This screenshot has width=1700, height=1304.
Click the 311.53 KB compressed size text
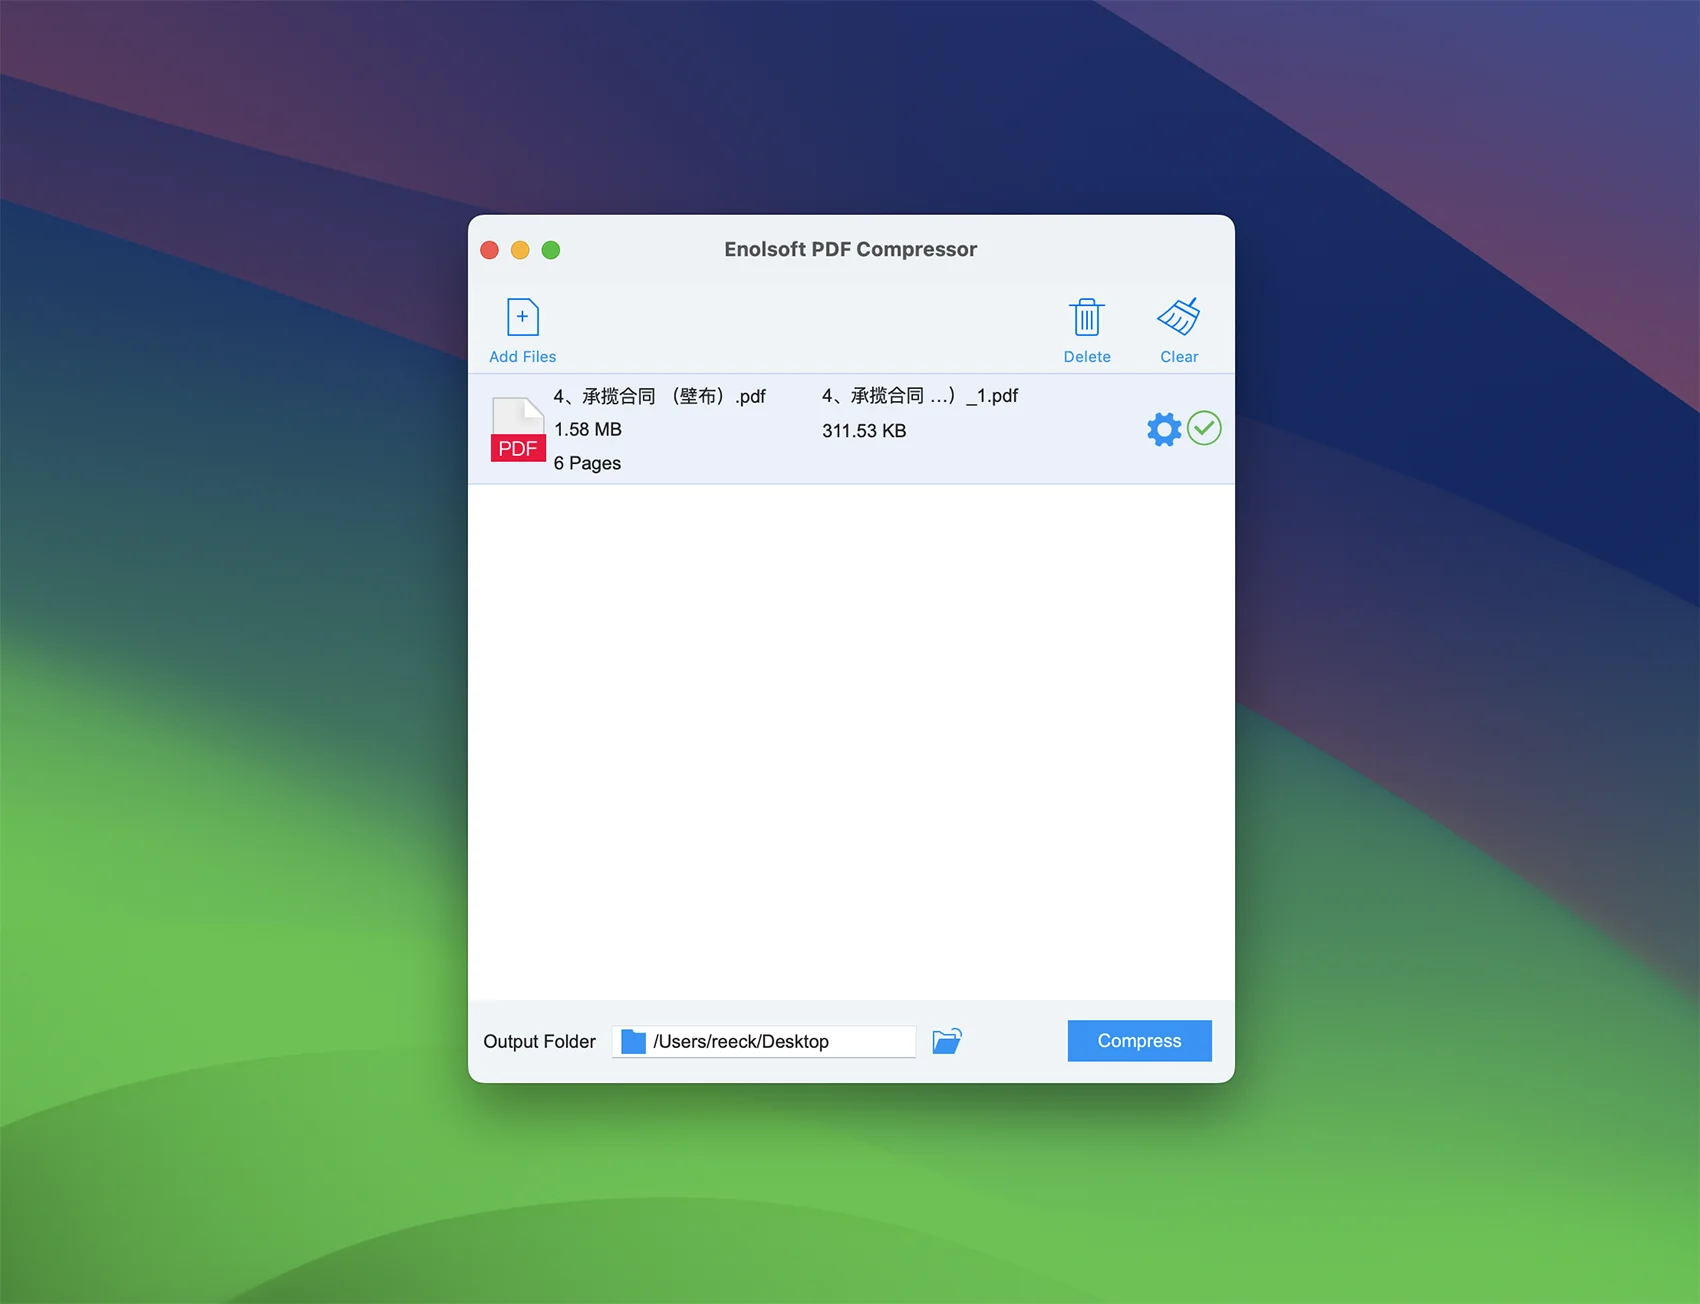(864, 431)
